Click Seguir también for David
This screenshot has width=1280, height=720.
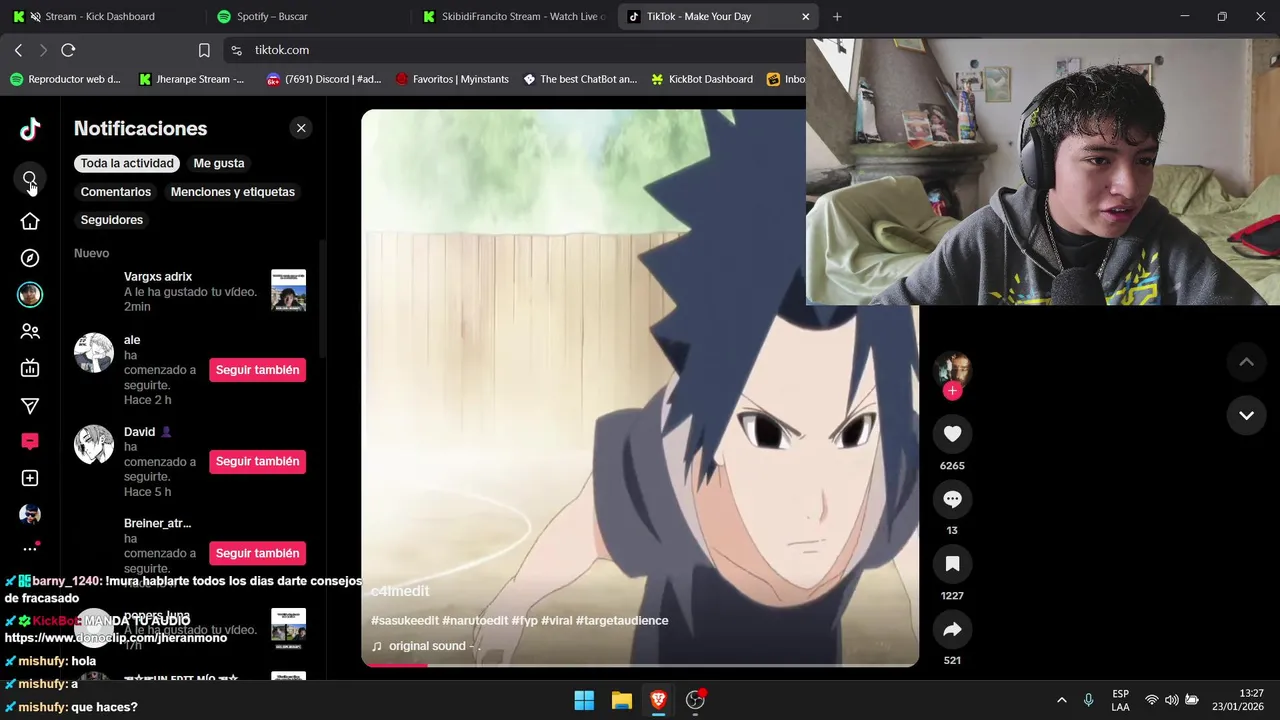[257, 461]
